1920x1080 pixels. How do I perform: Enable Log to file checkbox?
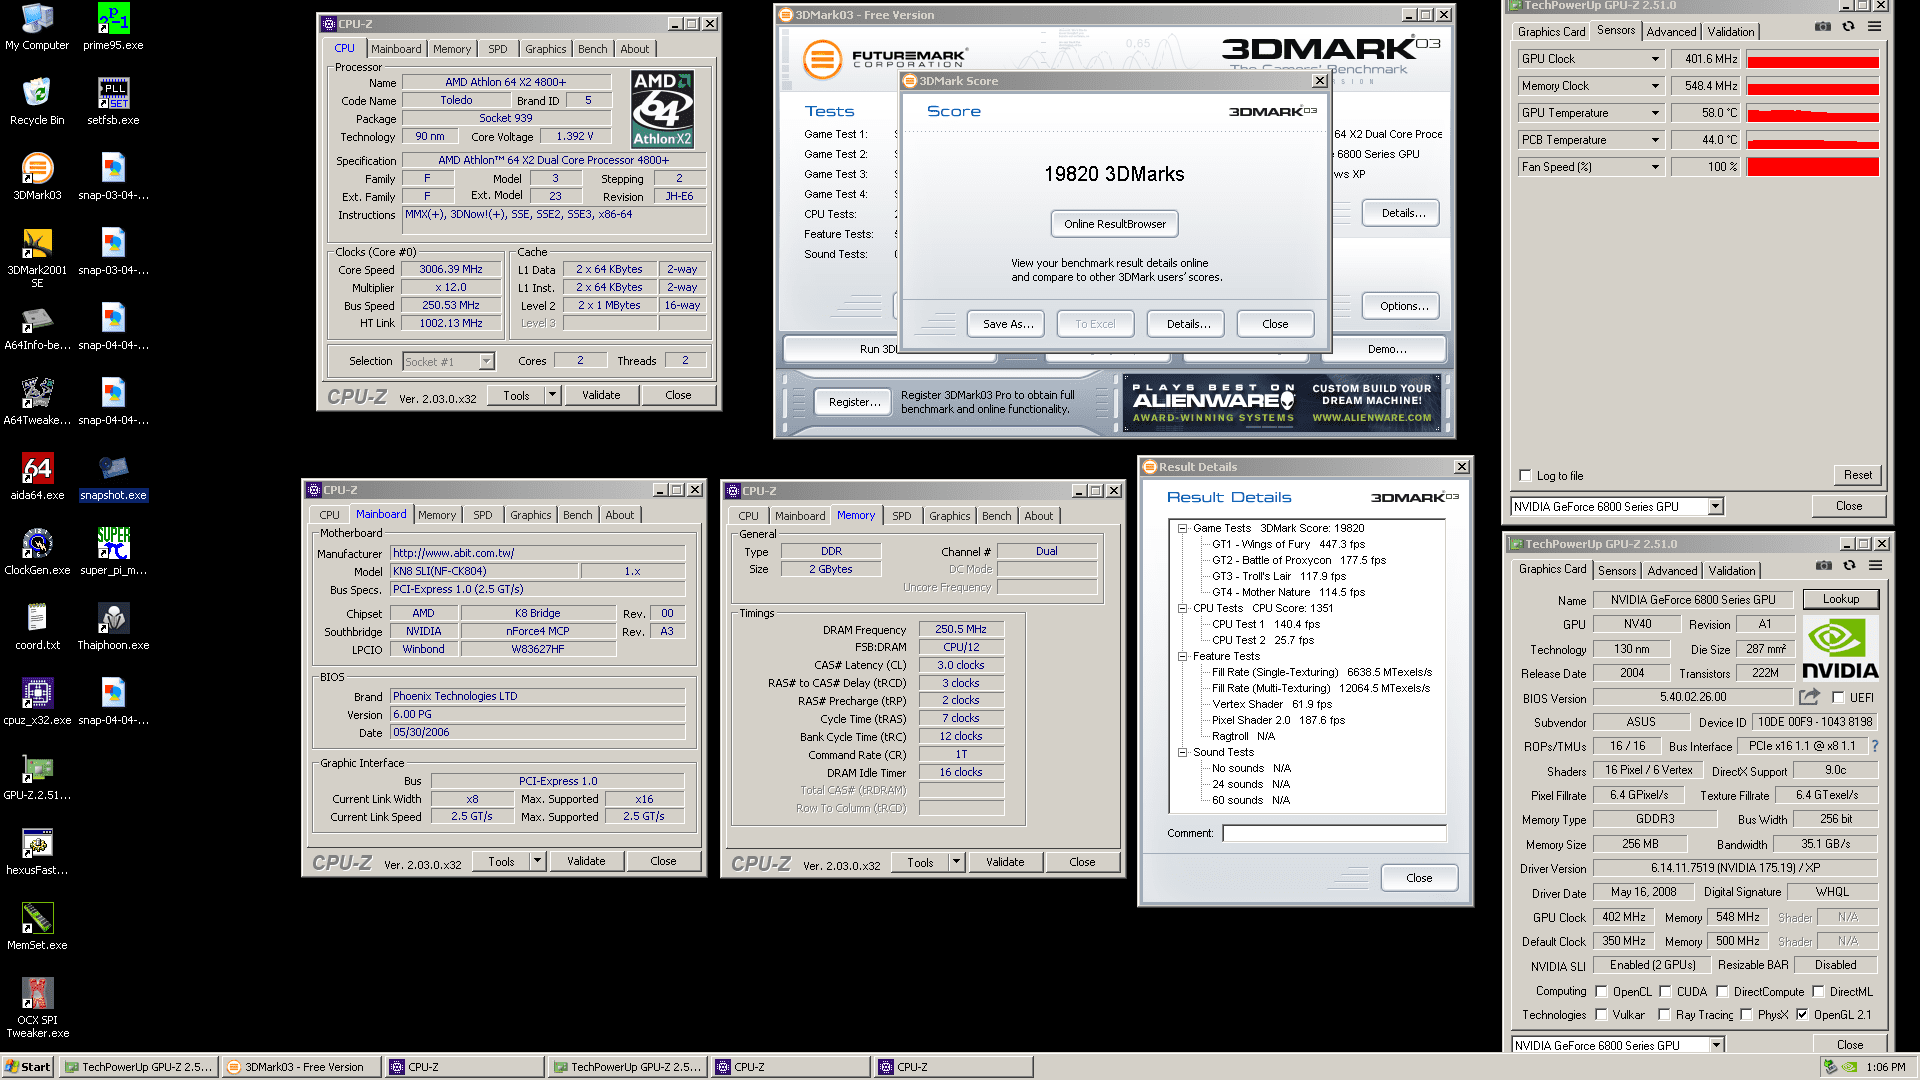coord(1525,476)
